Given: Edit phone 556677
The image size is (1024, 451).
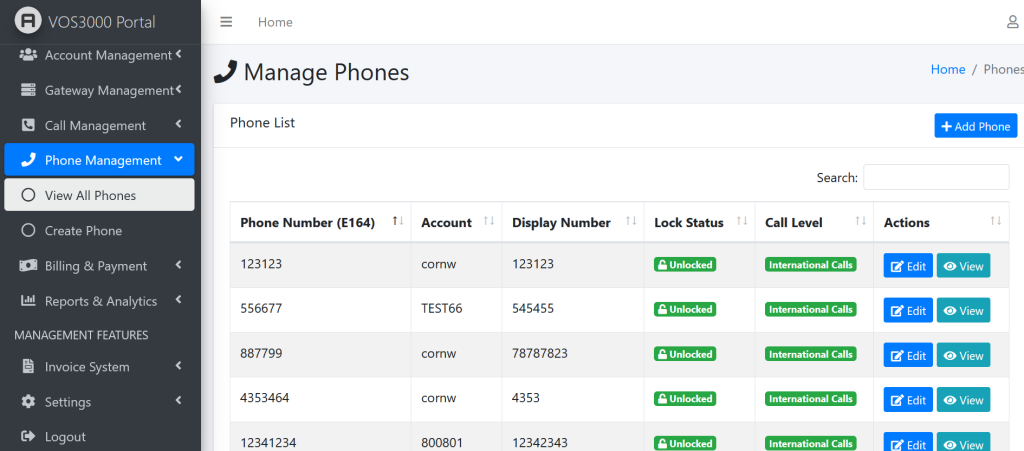Looking at the screenshot, I should click(908, 310).
